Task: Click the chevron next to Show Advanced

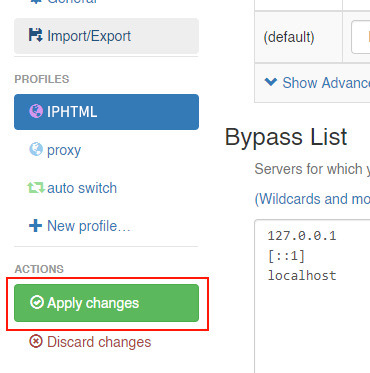Action: (271, 82)
